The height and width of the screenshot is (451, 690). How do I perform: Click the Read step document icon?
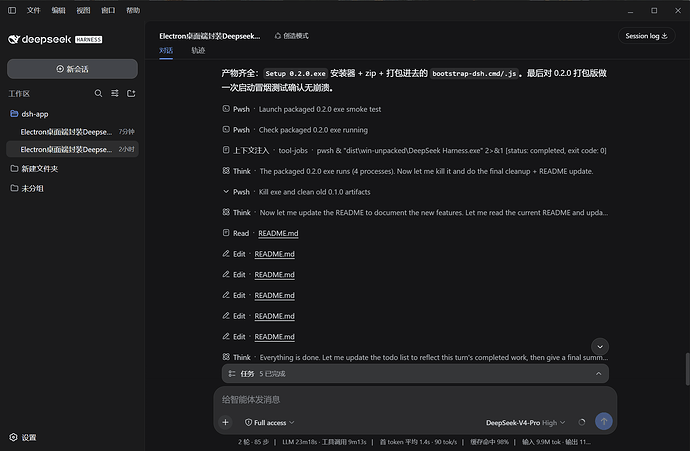226,233
